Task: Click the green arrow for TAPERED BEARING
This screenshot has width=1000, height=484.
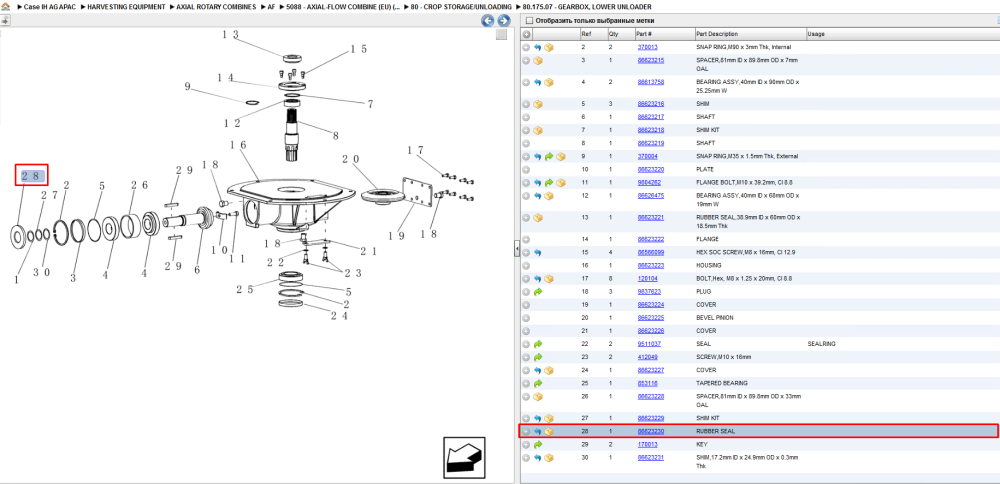Action: tap(538, 383)
